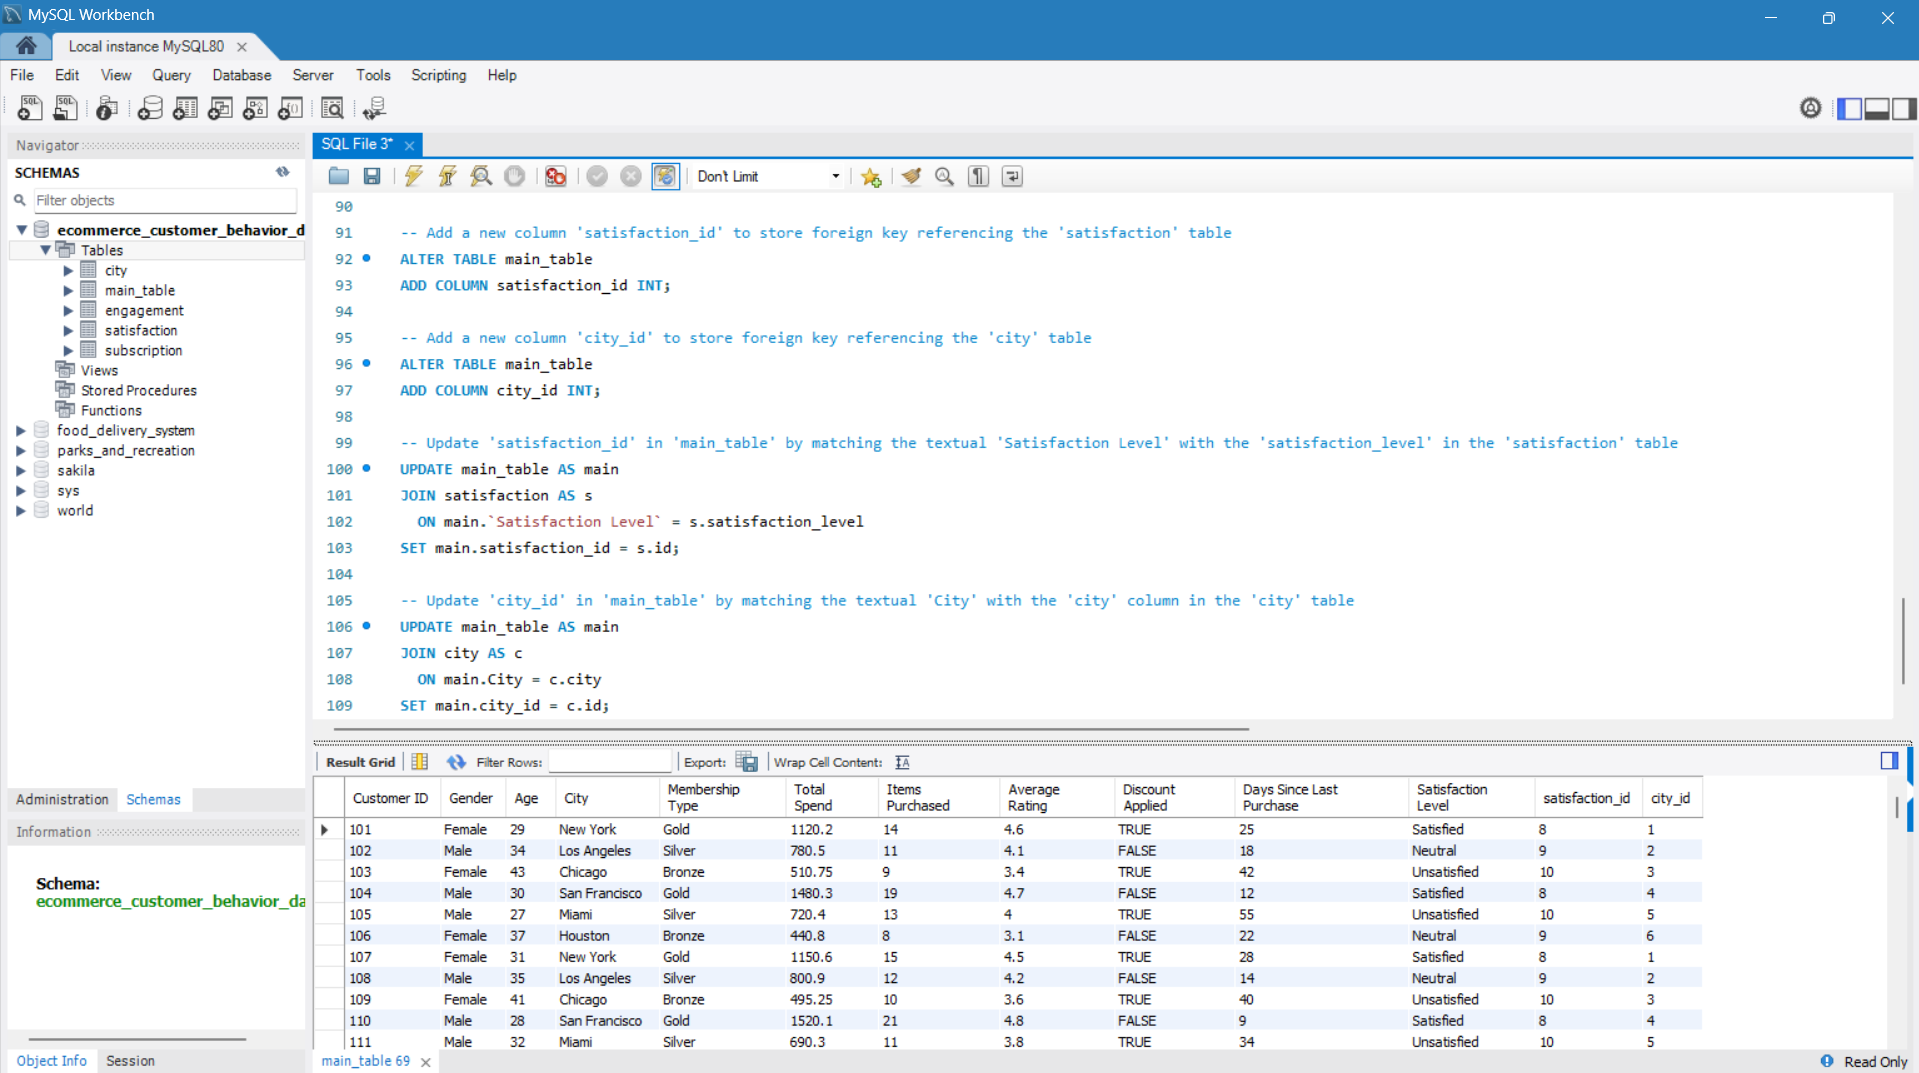Beautify the SQL with broom icon
Screen dimensions: 1919x1073
pyautogui.click(x=911, y=176)
